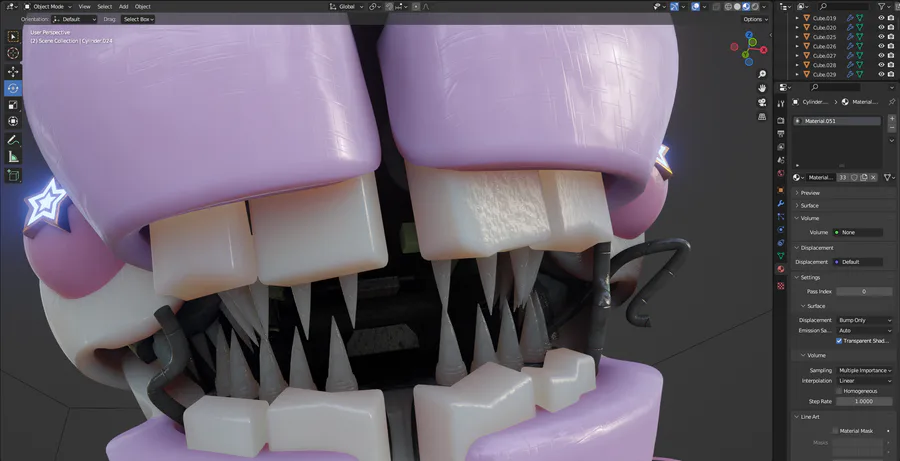Hide Cube.025 in viewport via eye icon

click(x=881, y=37)
